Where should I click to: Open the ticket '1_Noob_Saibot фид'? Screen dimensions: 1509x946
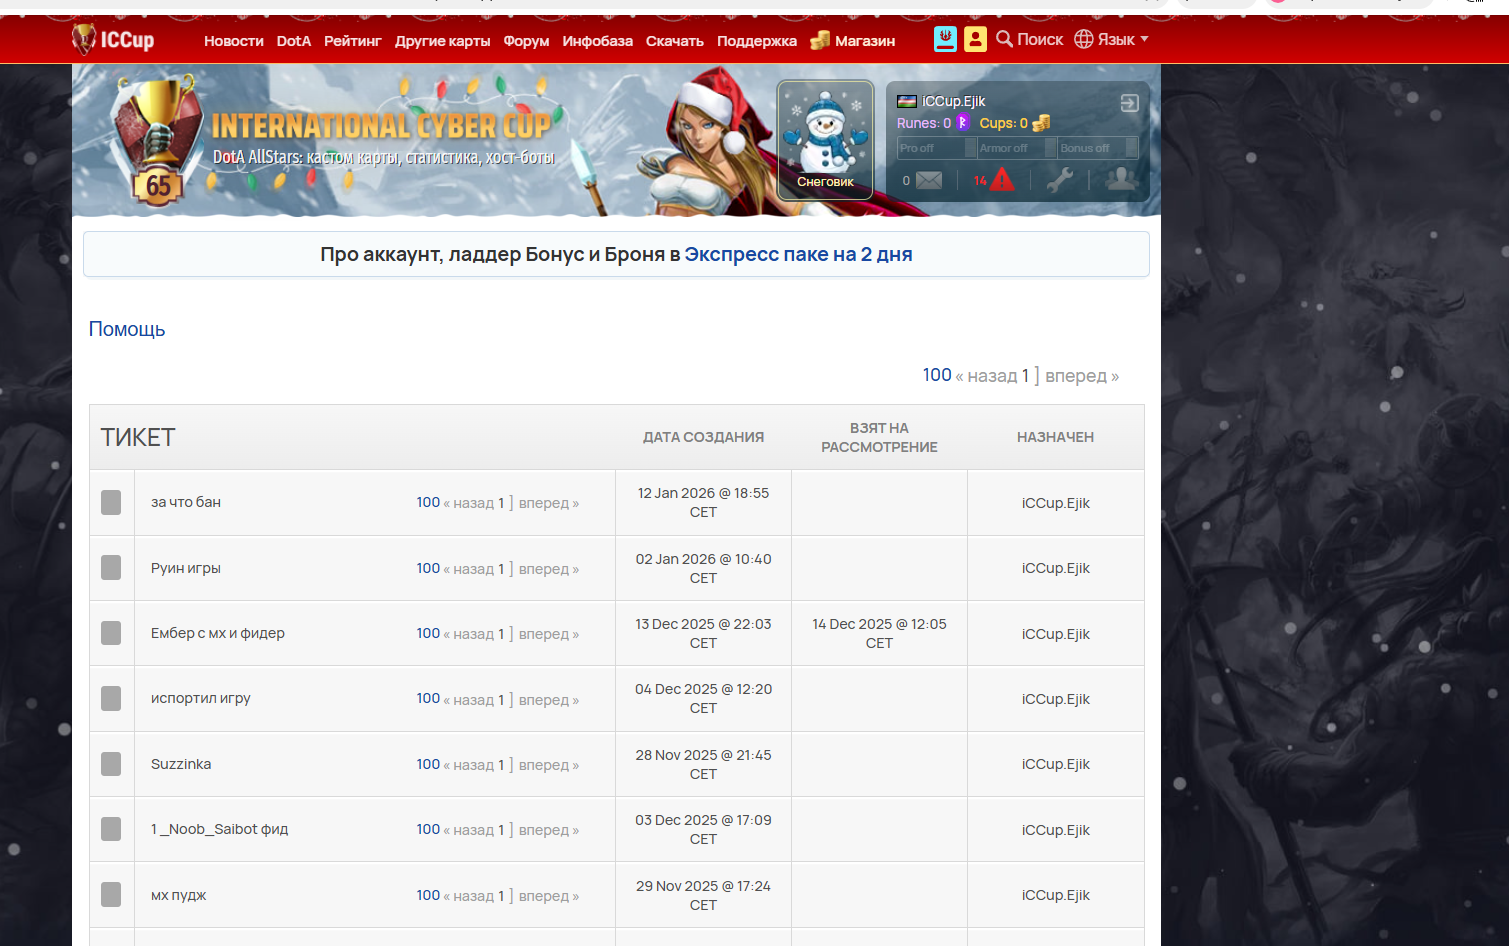(220, 829)
